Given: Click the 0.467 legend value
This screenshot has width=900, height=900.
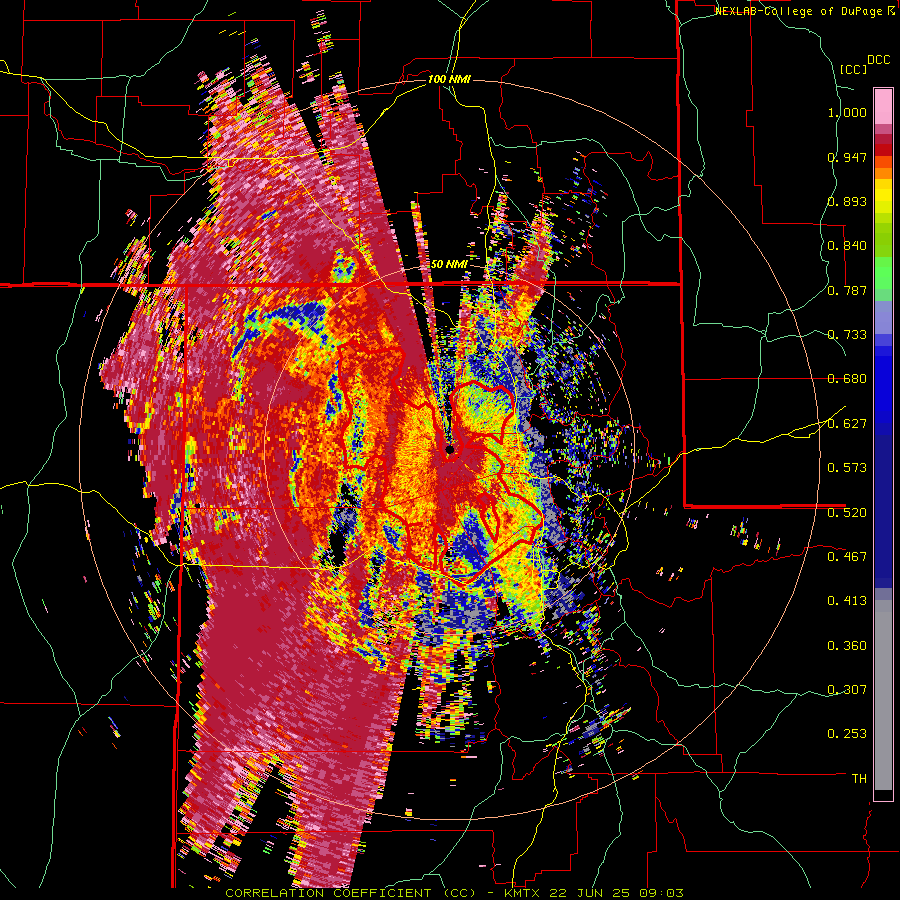Looking at the screenshot, I should coord(847,556).
